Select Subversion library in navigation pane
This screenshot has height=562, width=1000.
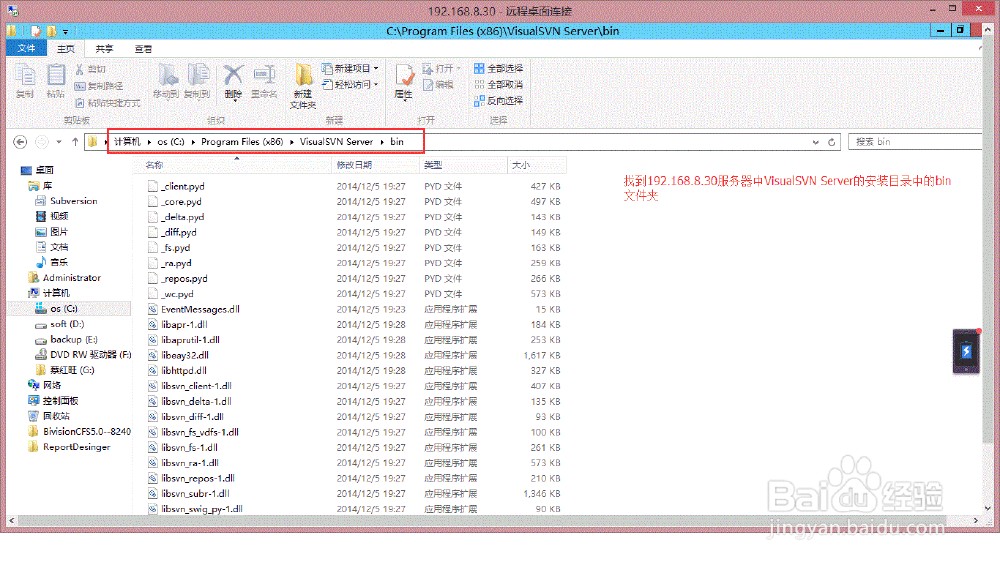66,201
